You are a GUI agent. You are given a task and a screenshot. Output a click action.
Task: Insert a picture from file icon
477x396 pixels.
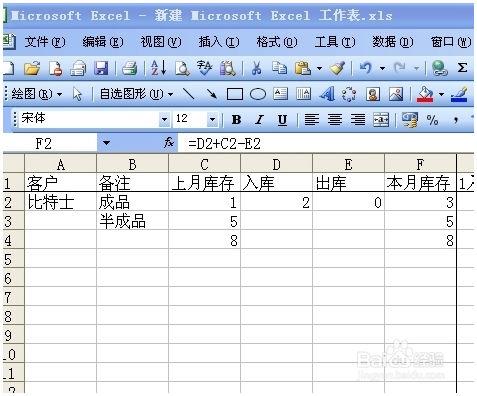pos(396,94)
